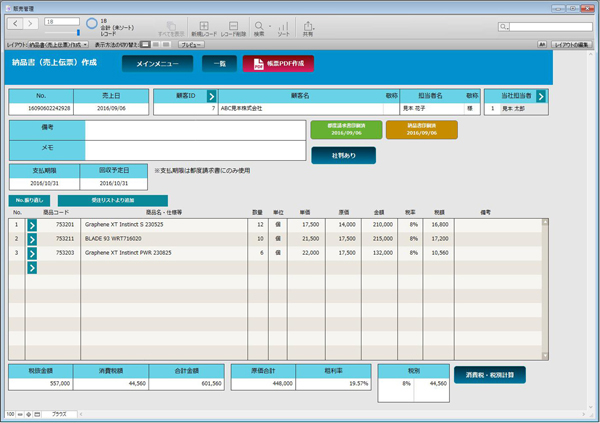Click the 担当者名 field 見本 花子
This screenshot has width=600, height=423.
coord(432,109)
